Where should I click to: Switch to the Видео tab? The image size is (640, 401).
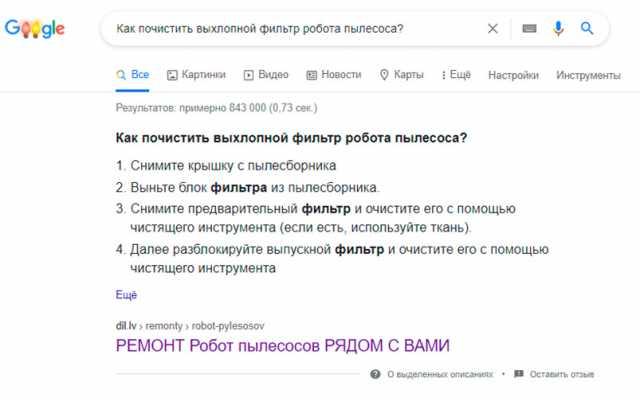pyautogui.click(x=266, y=75)
